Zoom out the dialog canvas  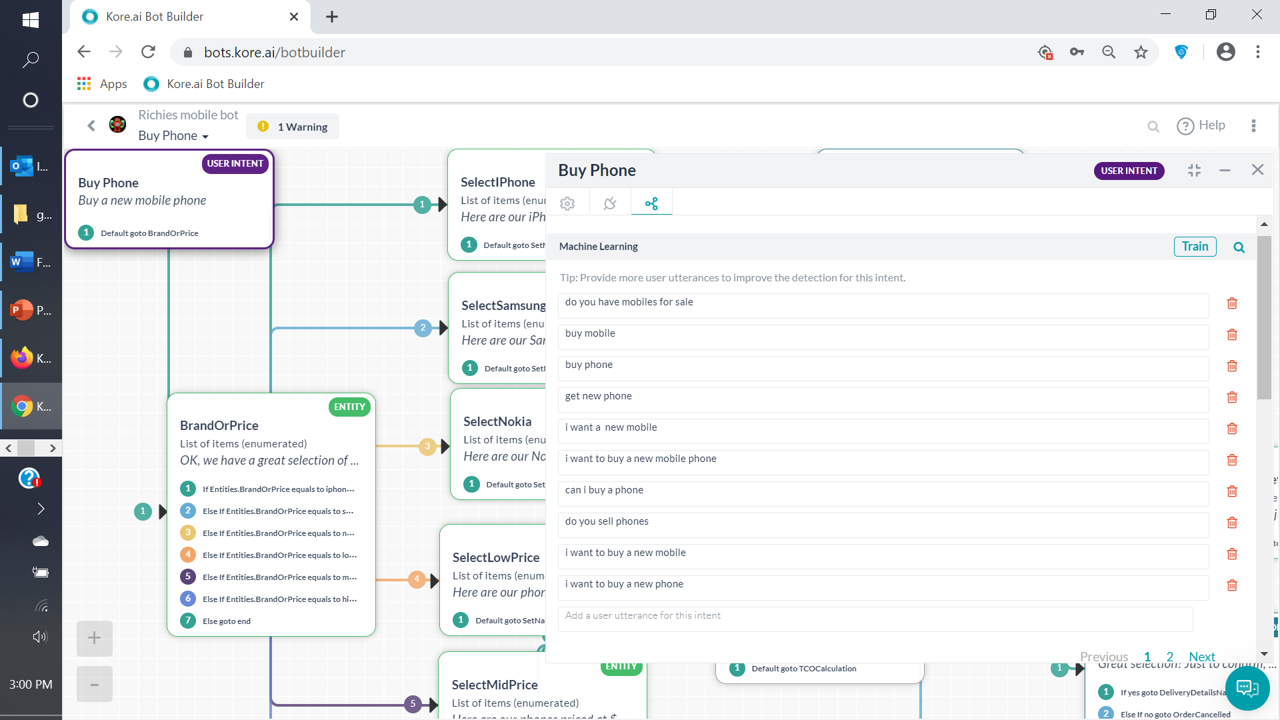[94, 685]
